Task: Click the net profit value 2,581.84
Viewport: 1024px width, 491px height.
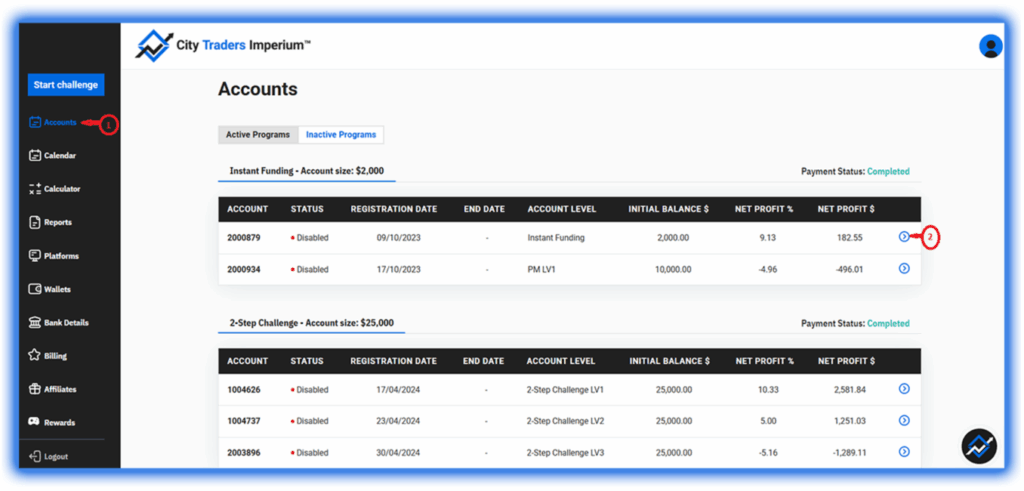Action: pyautogui.click(x=850, y=390)
